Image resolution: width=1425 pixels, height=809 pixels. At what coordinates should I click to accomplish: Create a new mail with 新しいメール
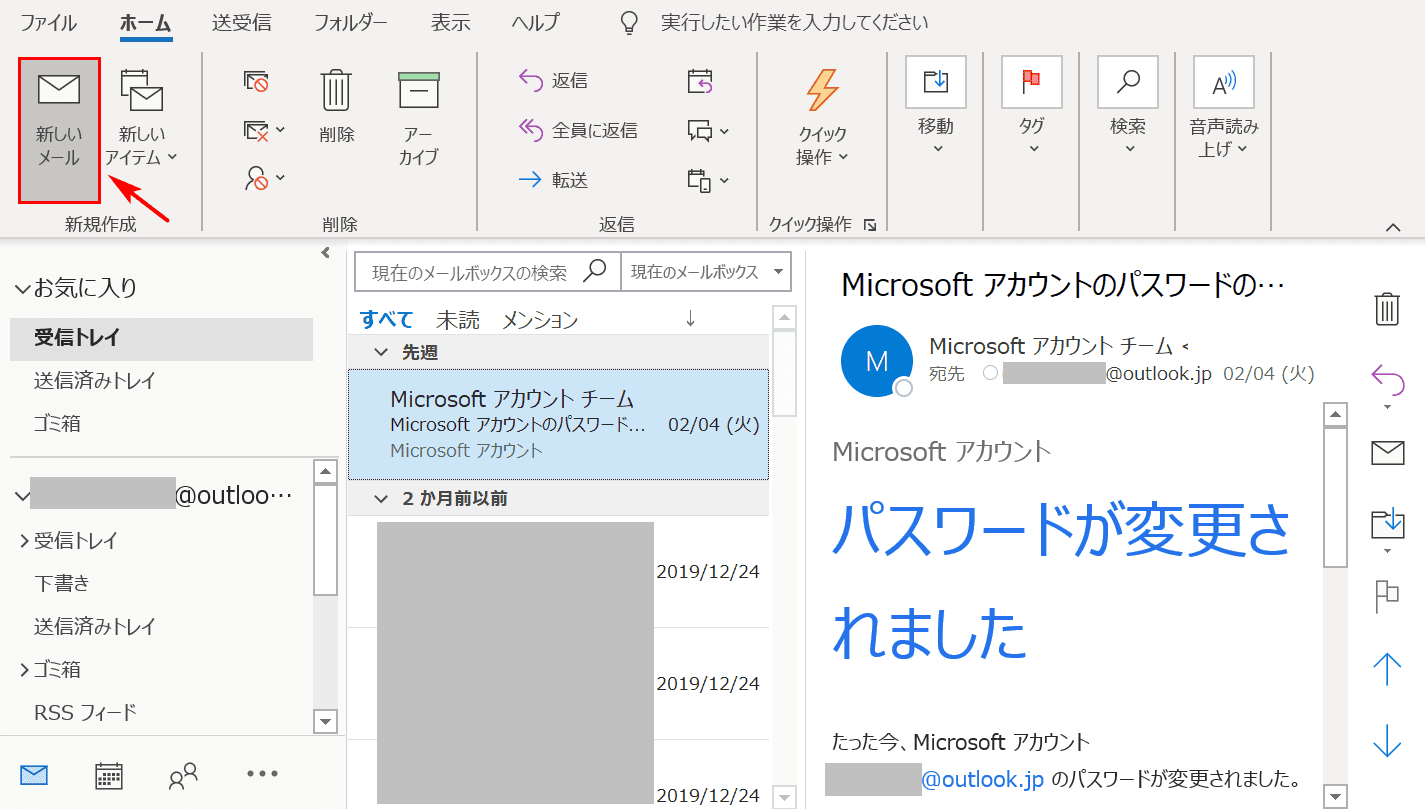coord(59,130)
